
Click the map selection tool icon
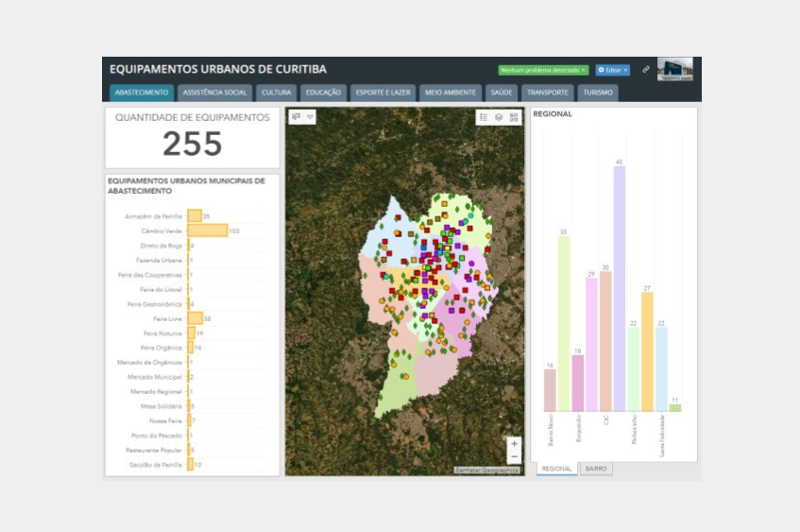click(x=296, y=117)
